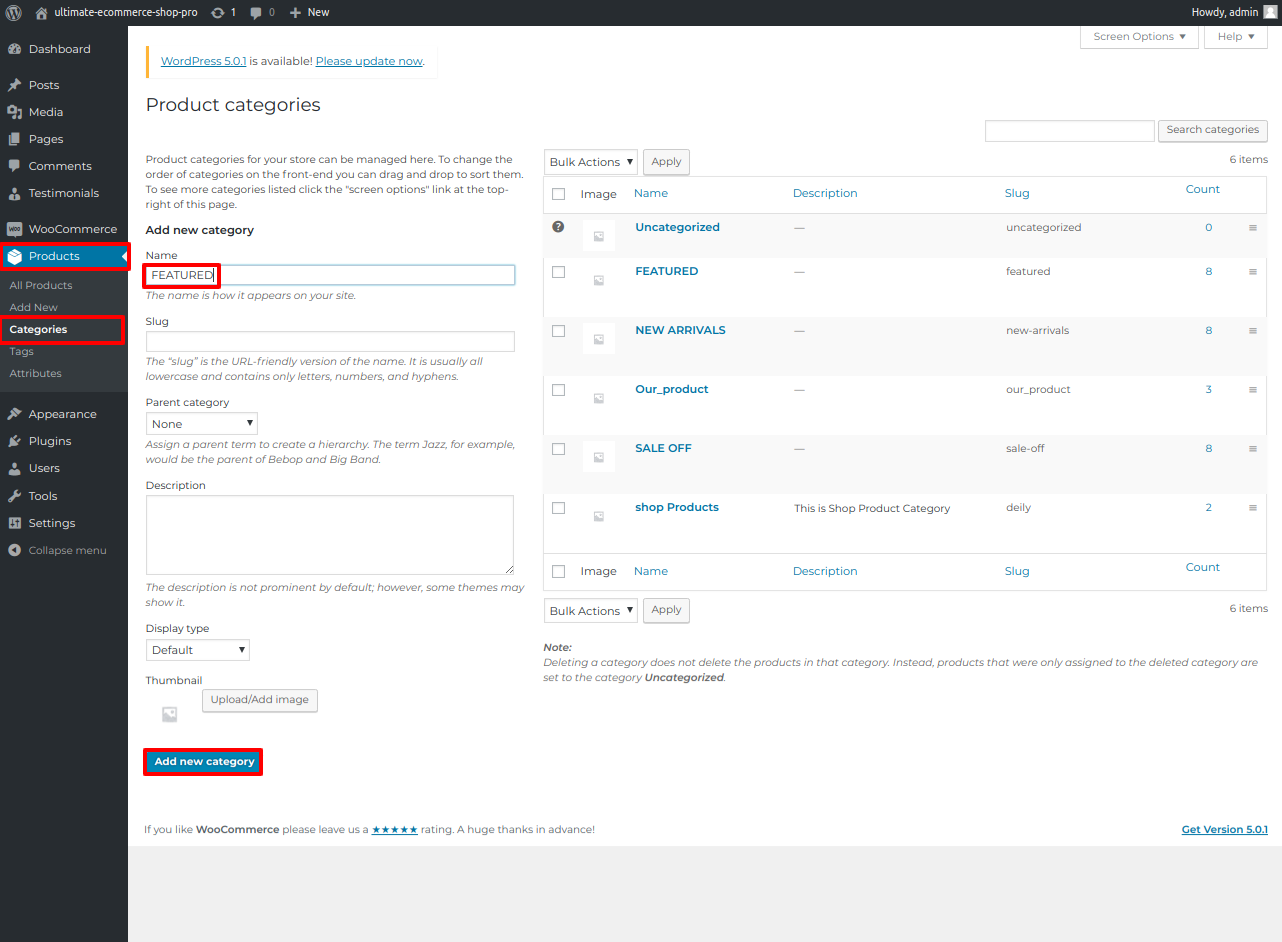Screen dimensions: 1282x942
Task: Click the Add new category button
Action: click(x=204, y=762)
